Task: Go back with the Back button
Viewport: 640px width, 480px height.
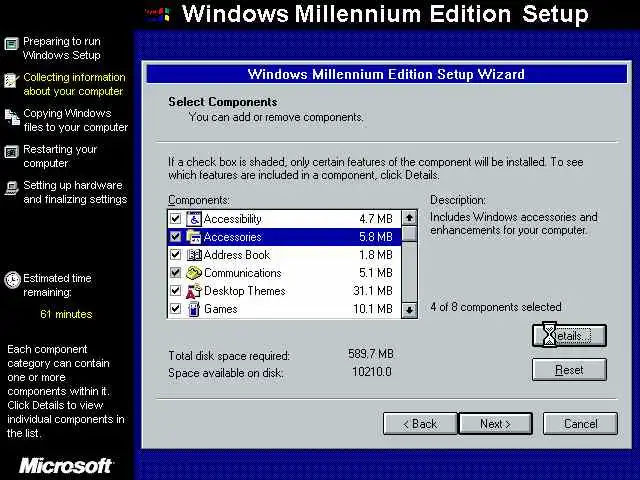Action: tap(420, 424)
